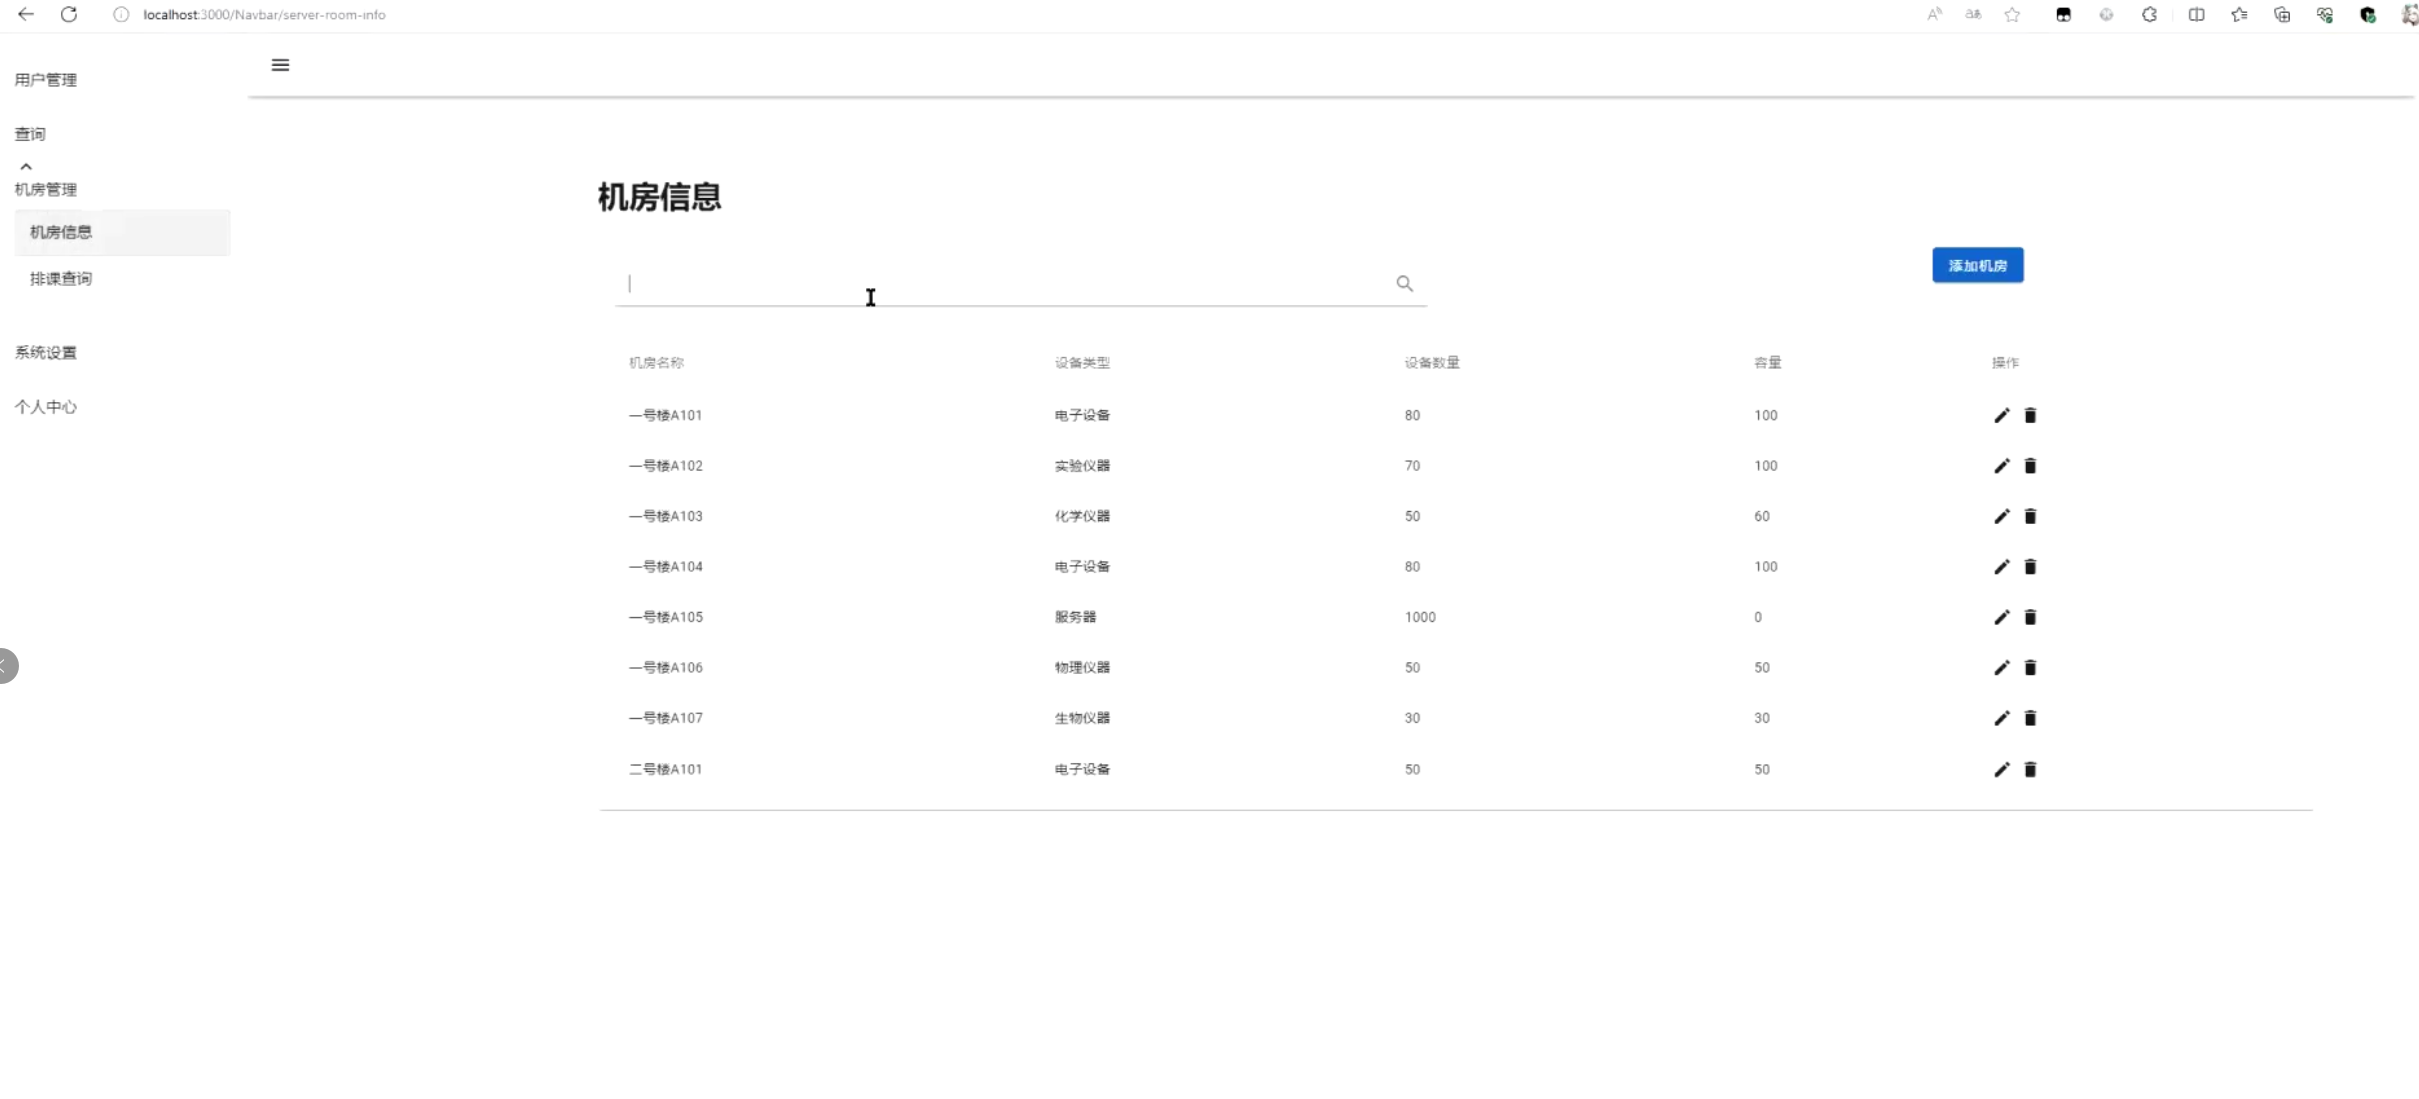Open the hamburger navigation menu
This screenshot has width=2419, height=1099.
pyautogui.click(x=280, y=64)
